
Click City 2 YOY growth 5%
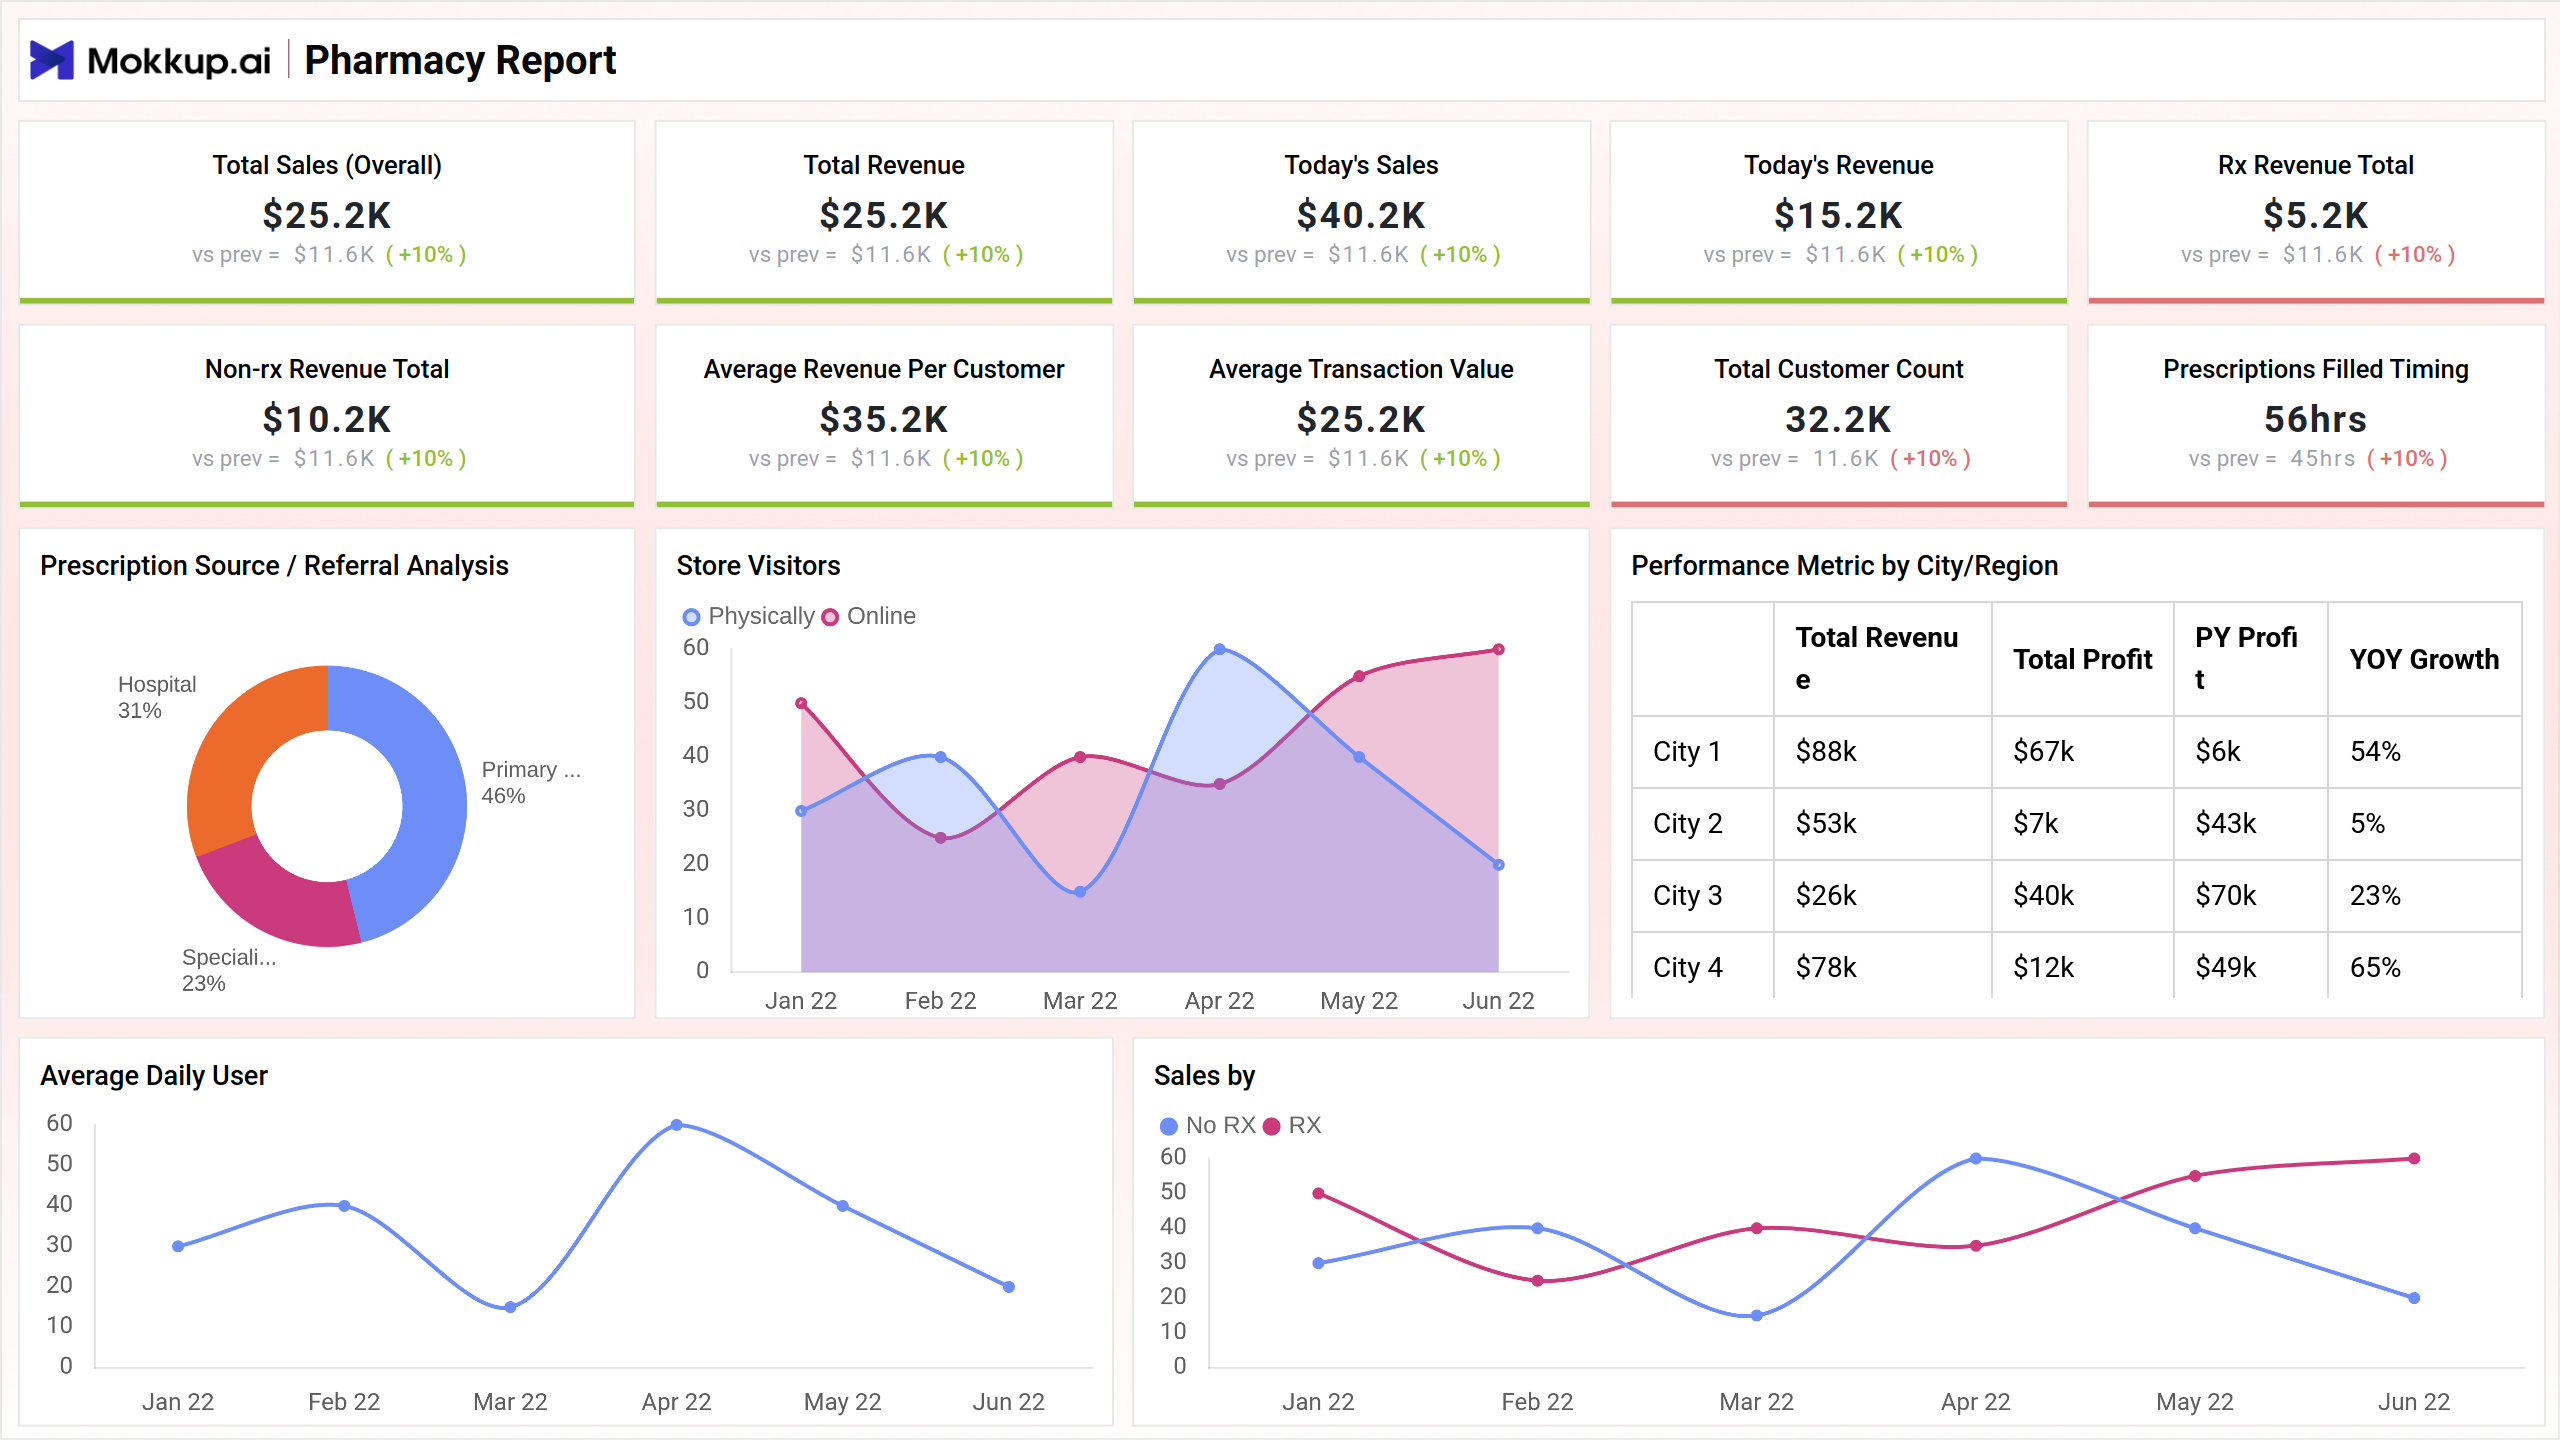(2367, 823)
